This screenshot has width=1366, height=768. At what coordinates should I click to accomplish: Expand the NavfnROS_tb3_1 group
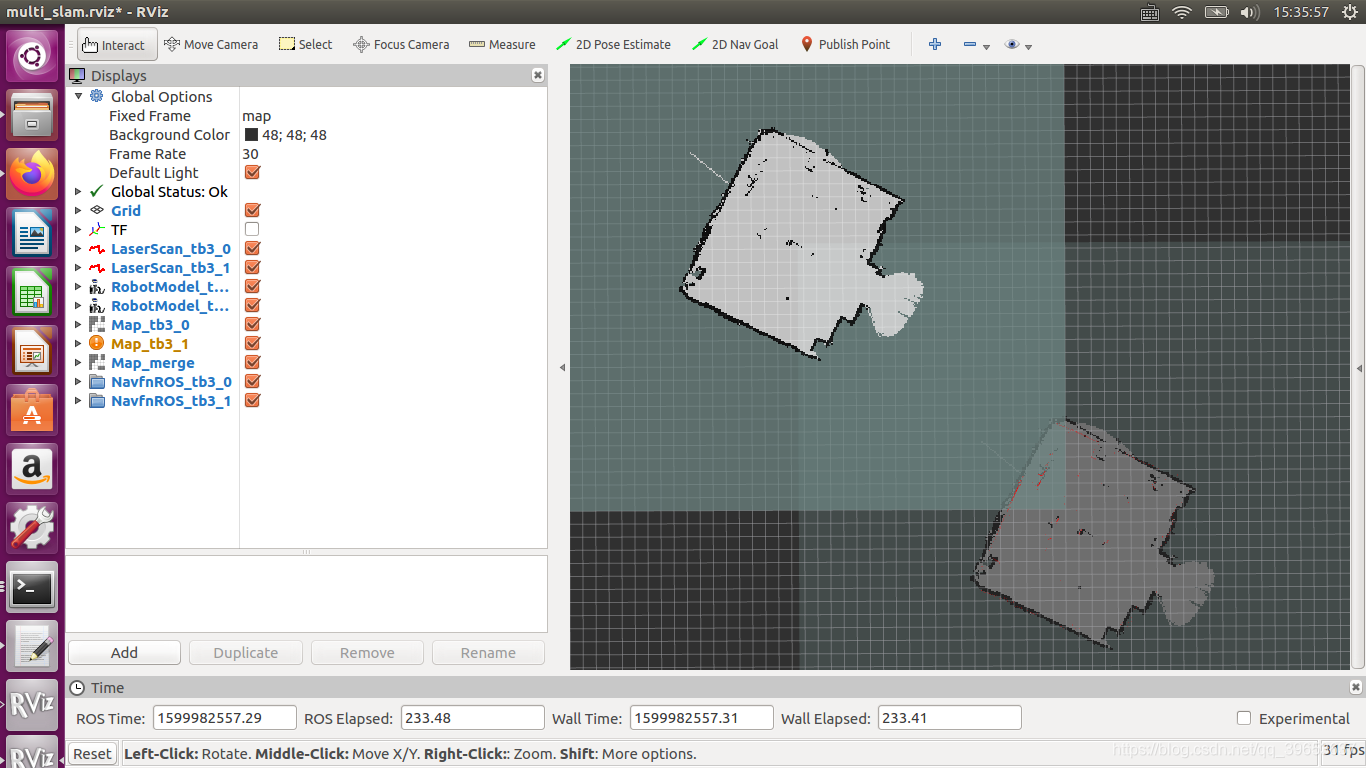[79, 400]
